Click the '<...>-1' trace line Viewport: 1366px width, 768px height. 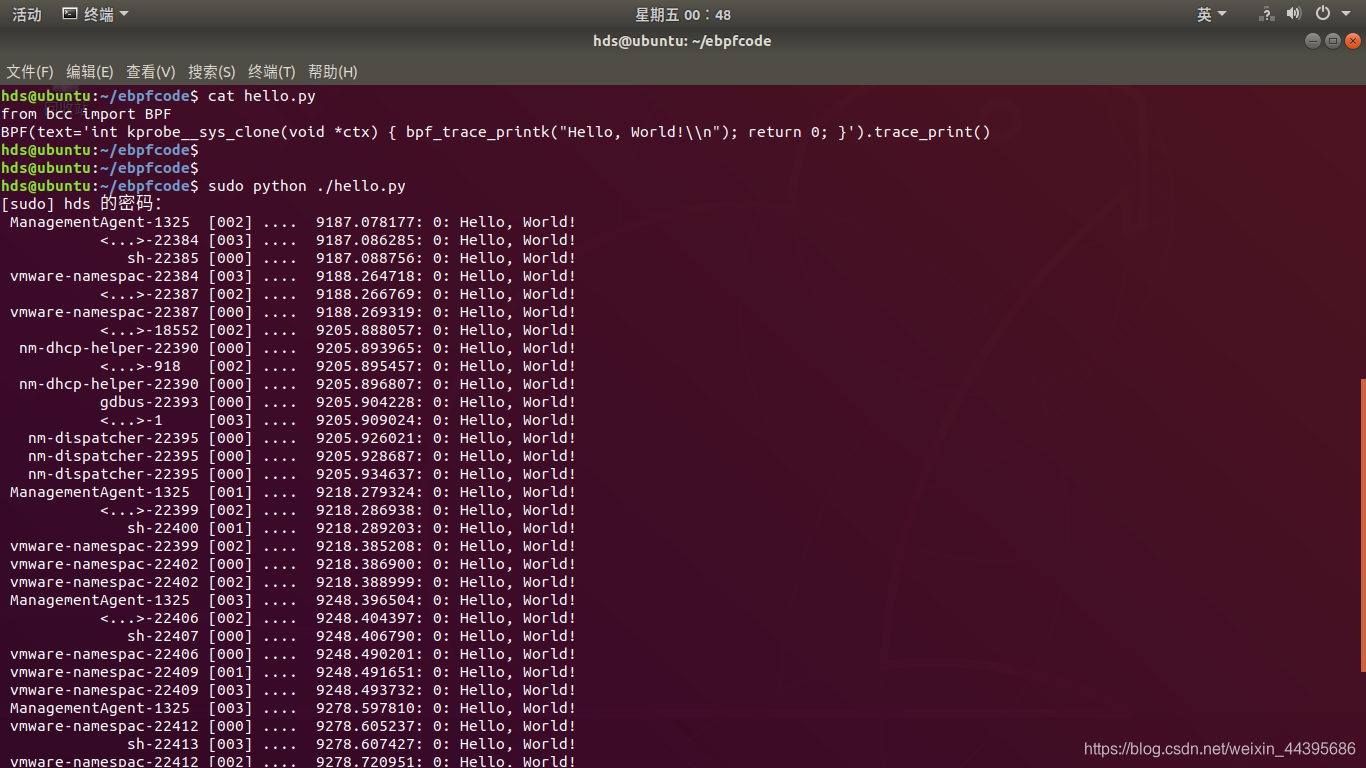[x=338, y=420]
